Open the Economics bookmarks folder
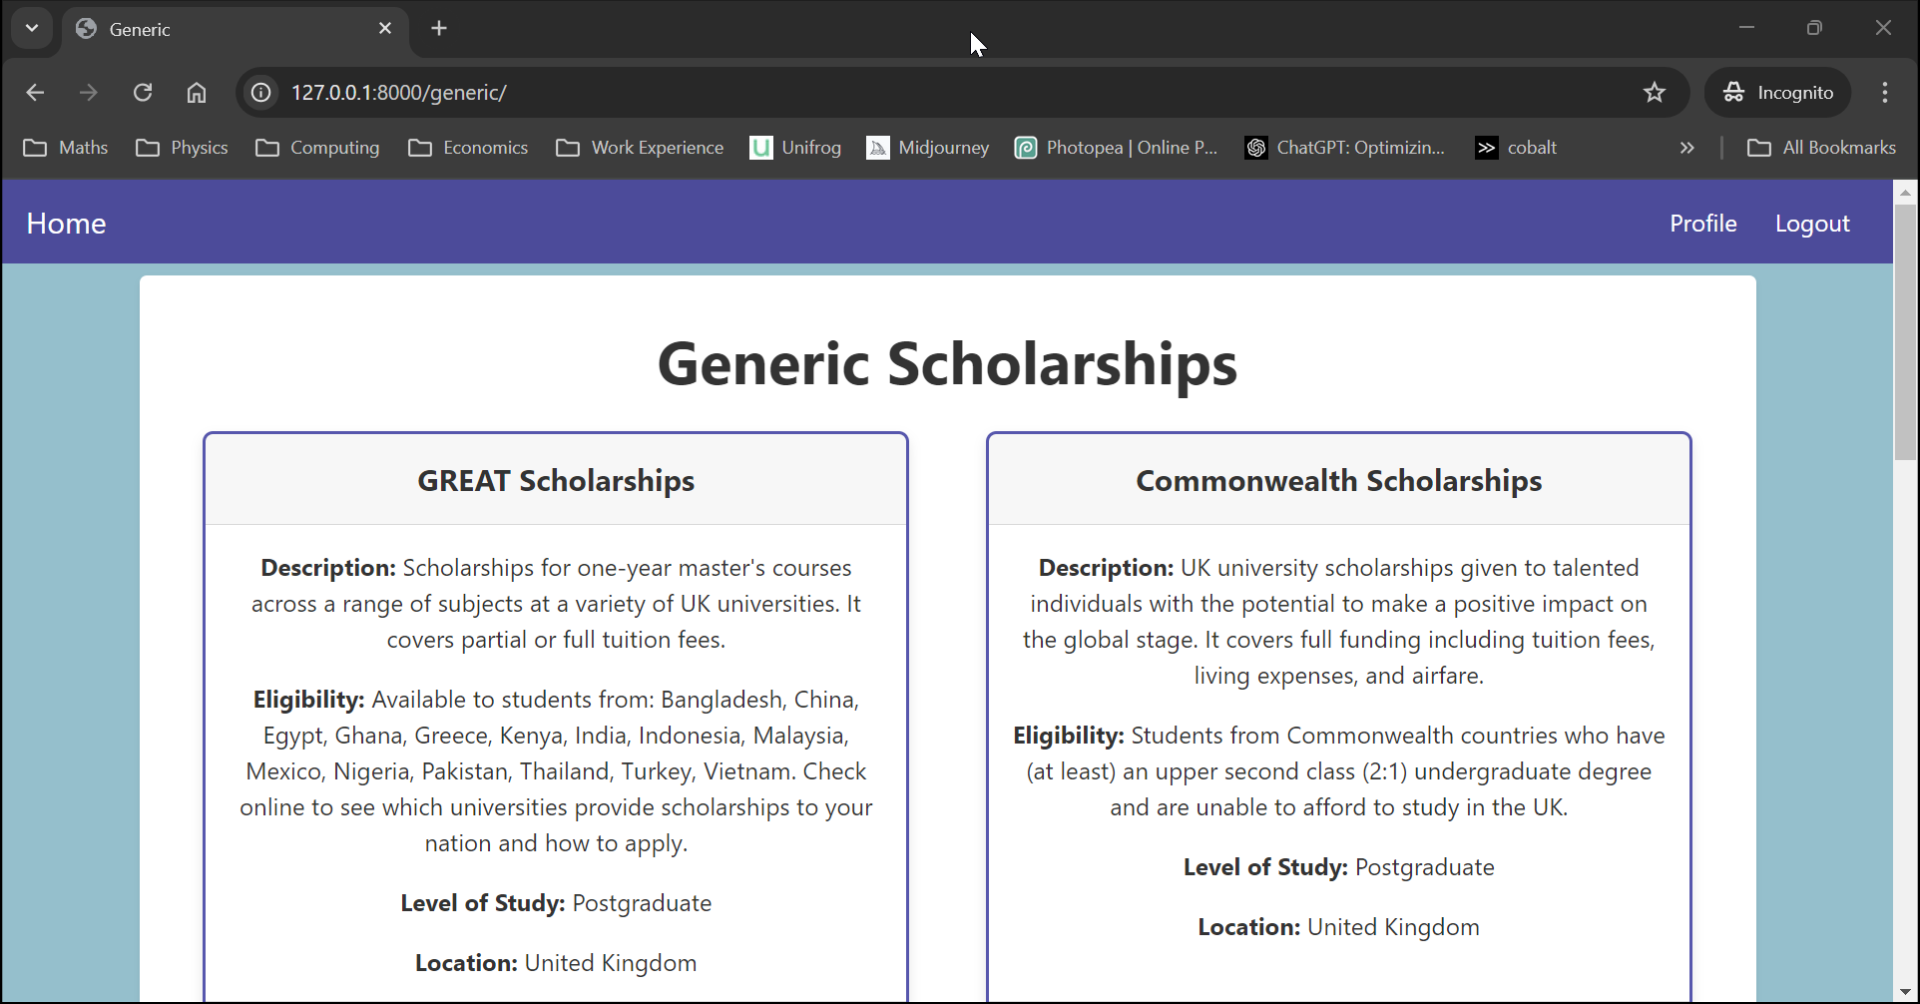The image size is (1920, 1004). pyautogui.click(x=468, y=148)
